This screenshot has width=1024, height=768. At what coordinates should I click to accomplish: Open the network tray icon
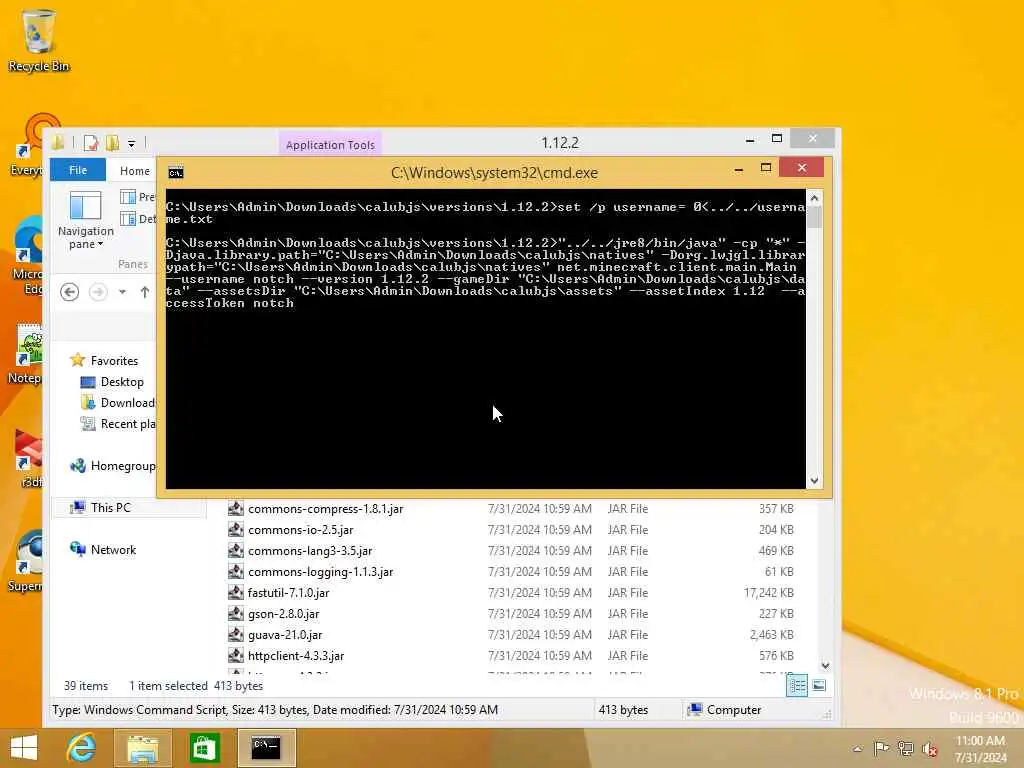[x=906, y=748]
